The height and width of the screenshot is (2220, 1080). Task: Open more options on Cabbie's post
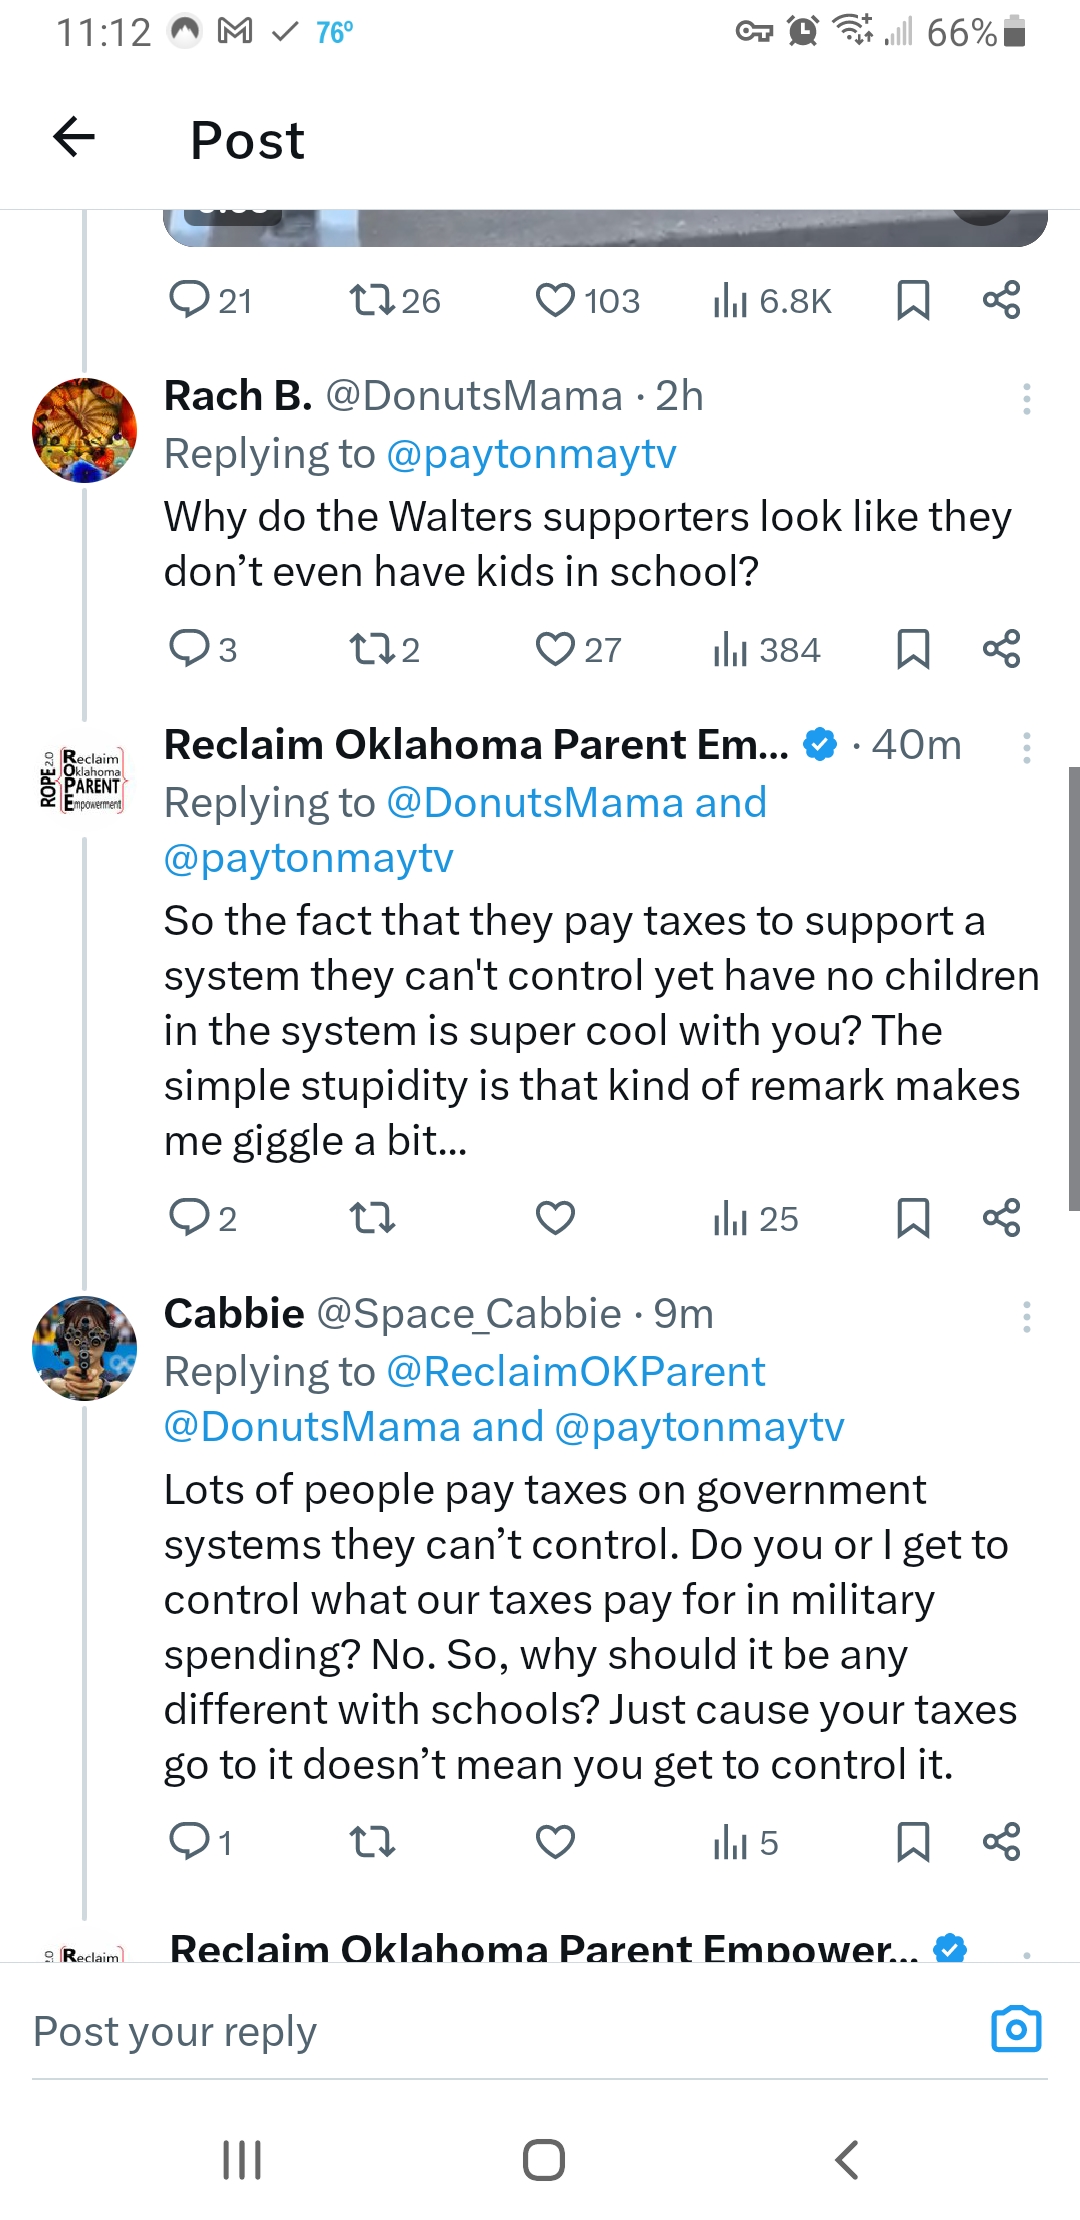[x=1026, y=1317]
